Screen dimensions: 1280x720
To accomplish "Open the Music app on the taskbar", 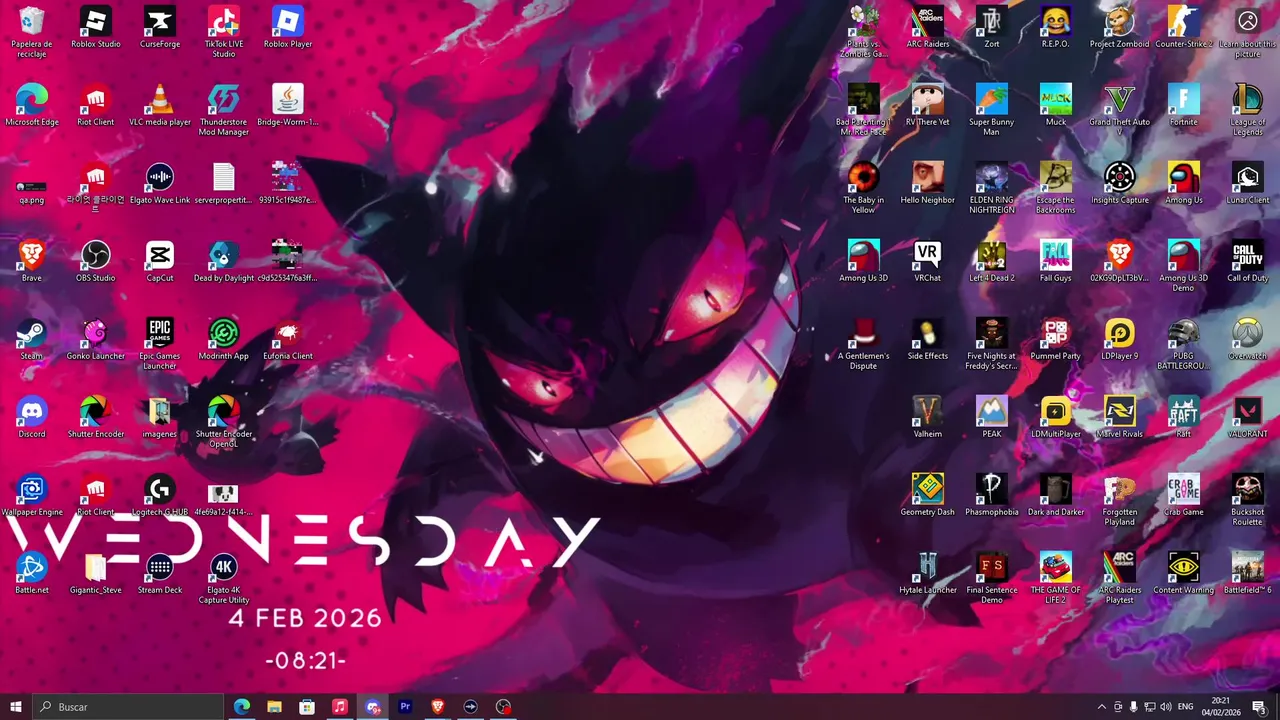I will 340,707.
